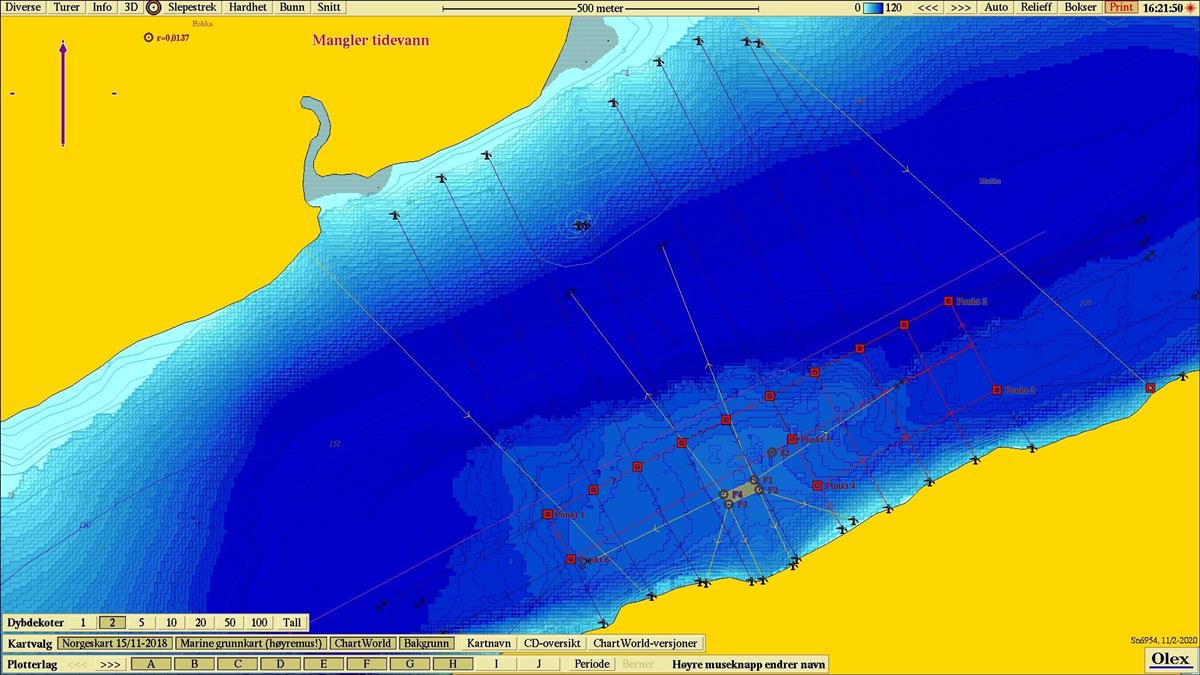Click the 500 meter scale bar

tap(600, 7)
